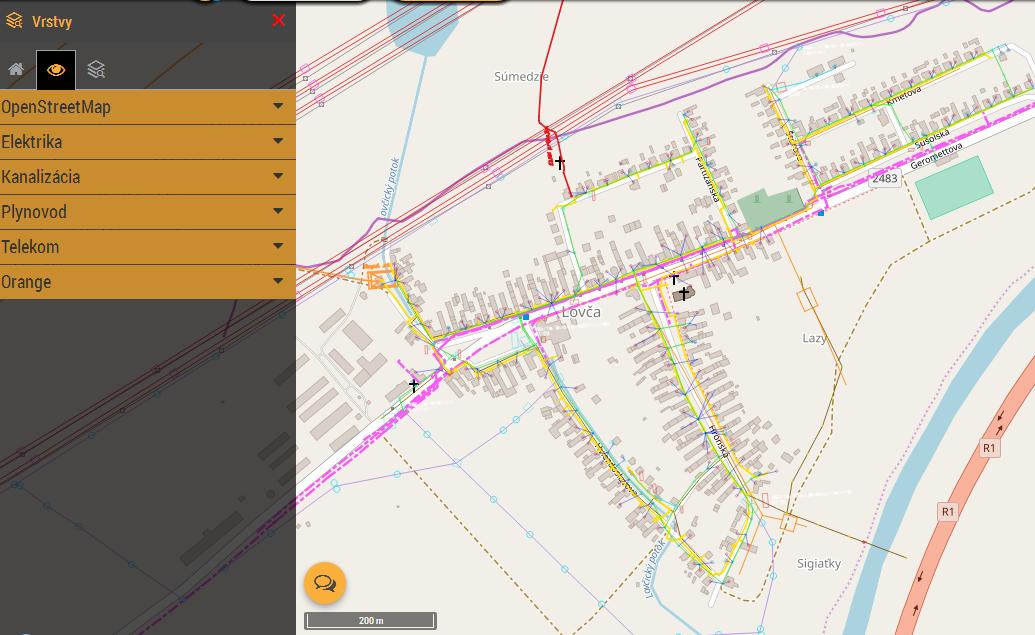Click the black cross marker below Súmedzie

click(x=560, y=163)
